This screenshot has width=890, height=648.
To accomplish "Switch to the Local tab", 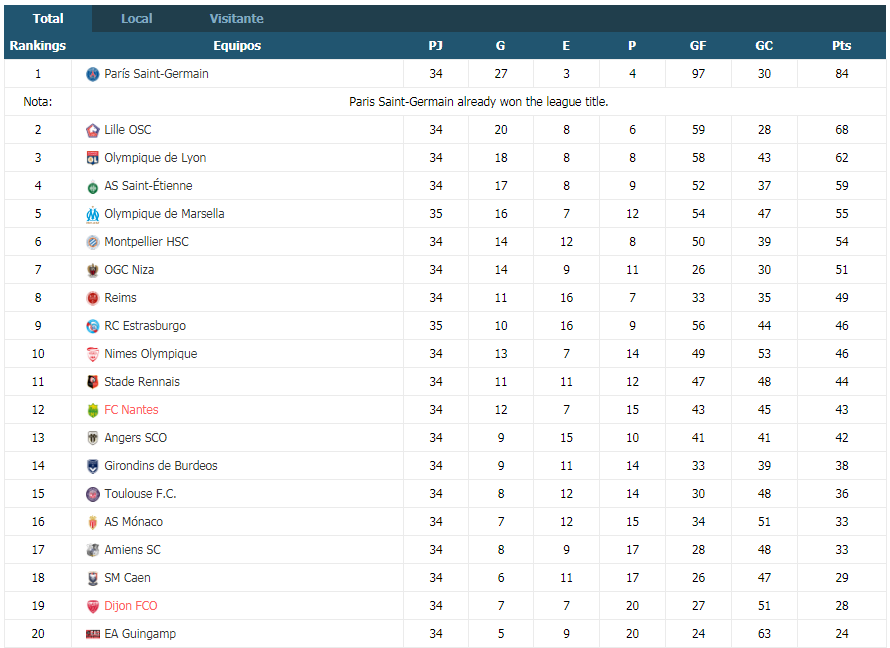I will click(x=137, y=19).
